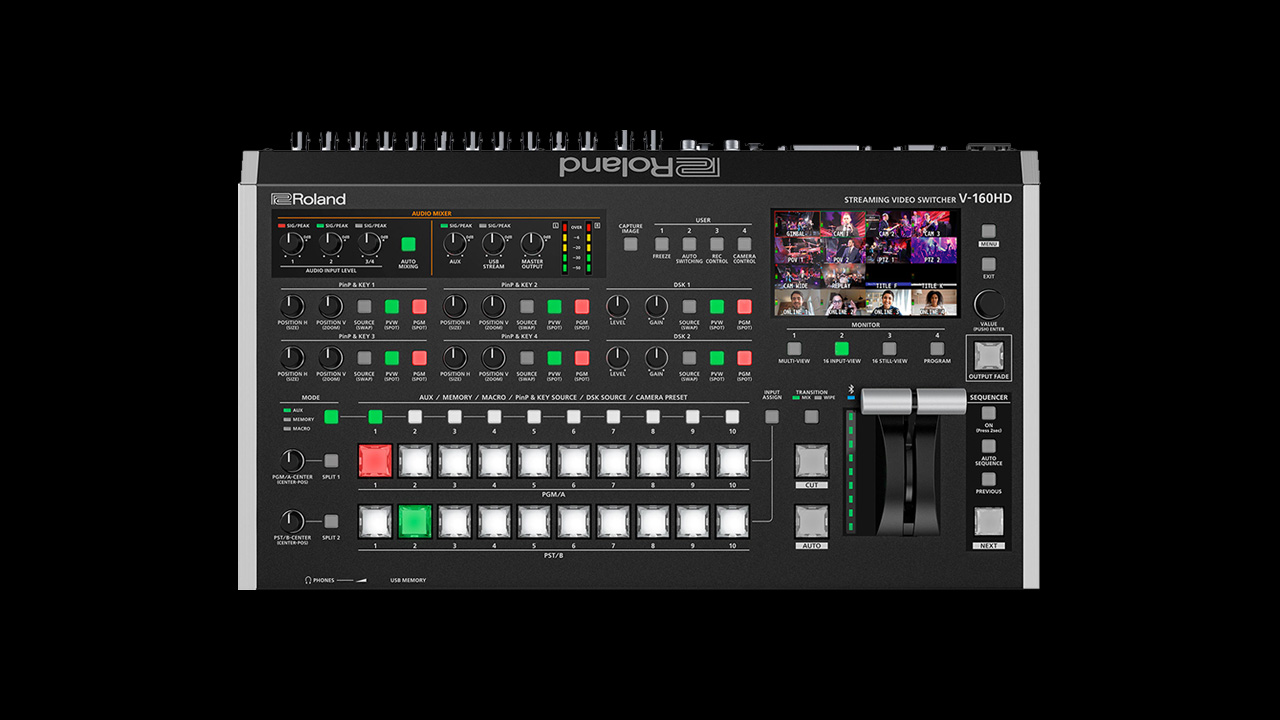1280x720 pixels.
Task: Select AUX row button 5
Action: (534, 417)
